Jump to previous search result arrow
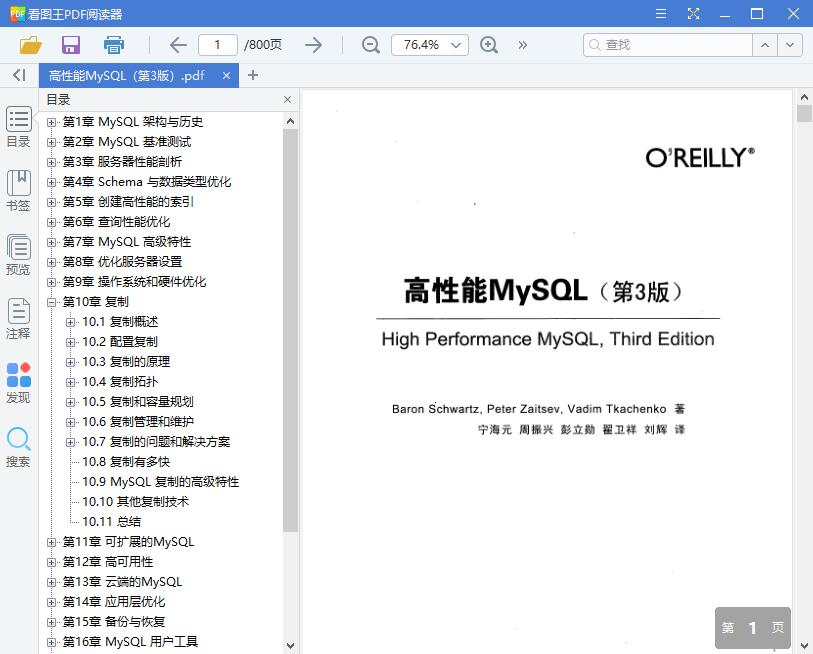Screen dimensions: 813x654 [765, 45]
